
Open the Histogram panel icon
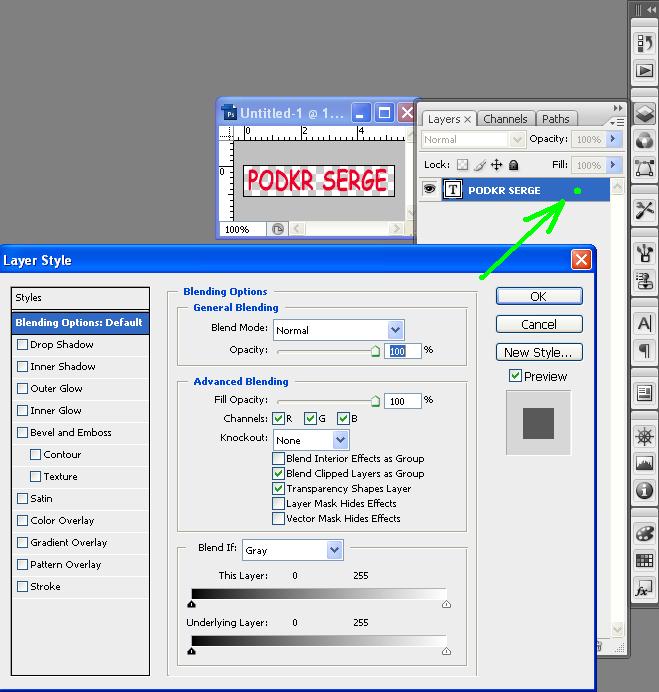click(x=644, y=463)
